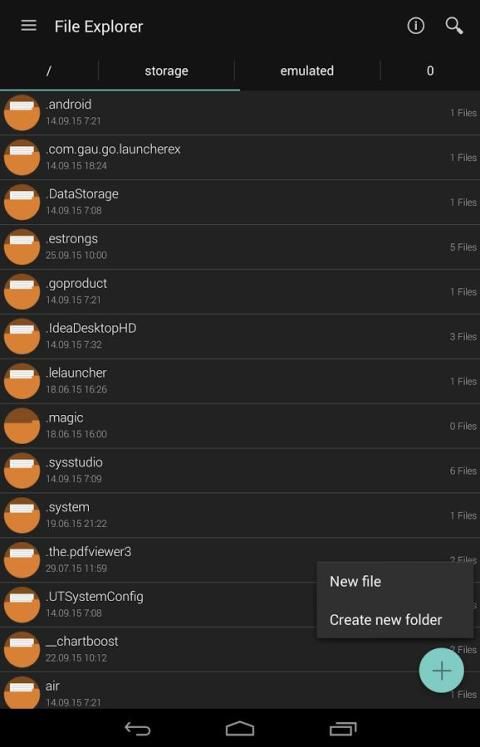Open search with magnifier icon

click(454, 26)
